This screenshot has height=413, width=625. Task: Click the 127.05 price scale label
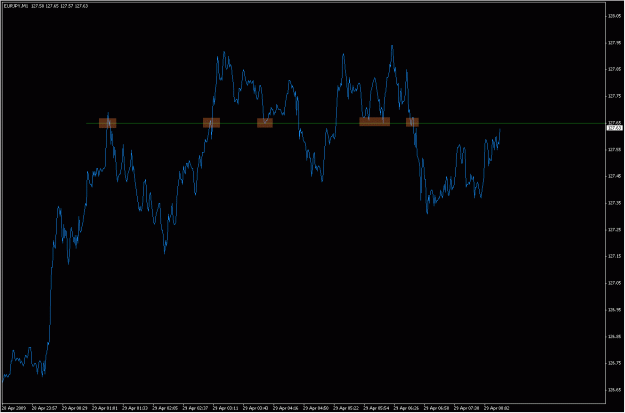[x=613, y=283]
